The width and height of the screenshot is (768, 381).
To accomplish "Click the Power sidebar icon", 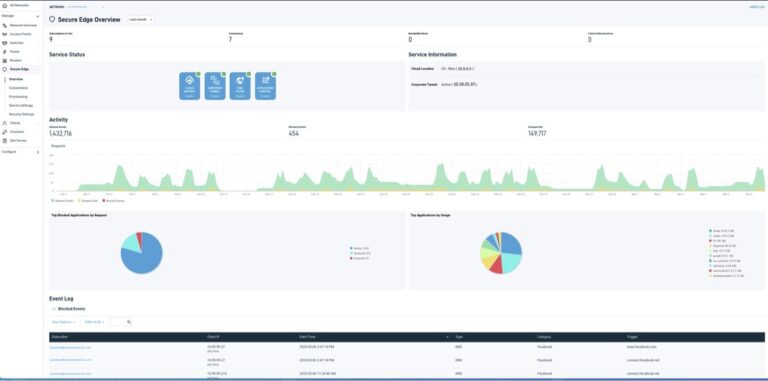I will point(4,51).
